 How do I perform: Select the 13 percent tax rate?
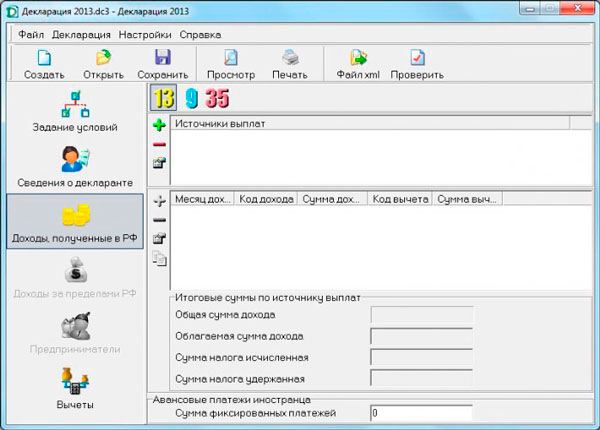point(163,98)
